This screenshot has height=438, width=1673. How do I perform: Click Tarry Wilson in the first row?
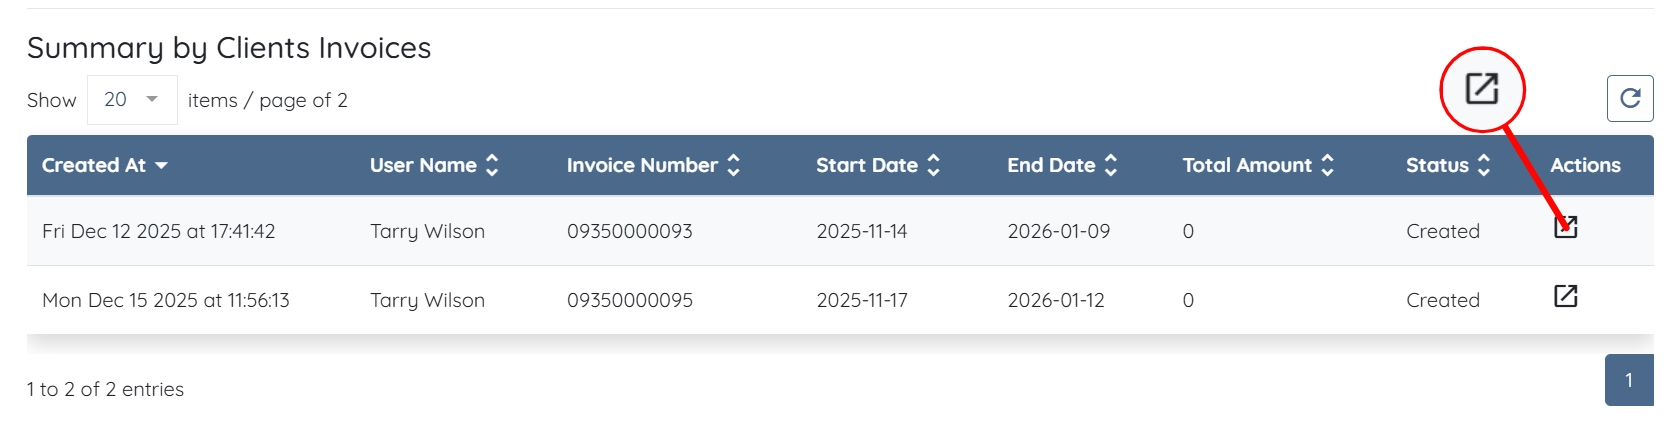(x=427, y=231)
